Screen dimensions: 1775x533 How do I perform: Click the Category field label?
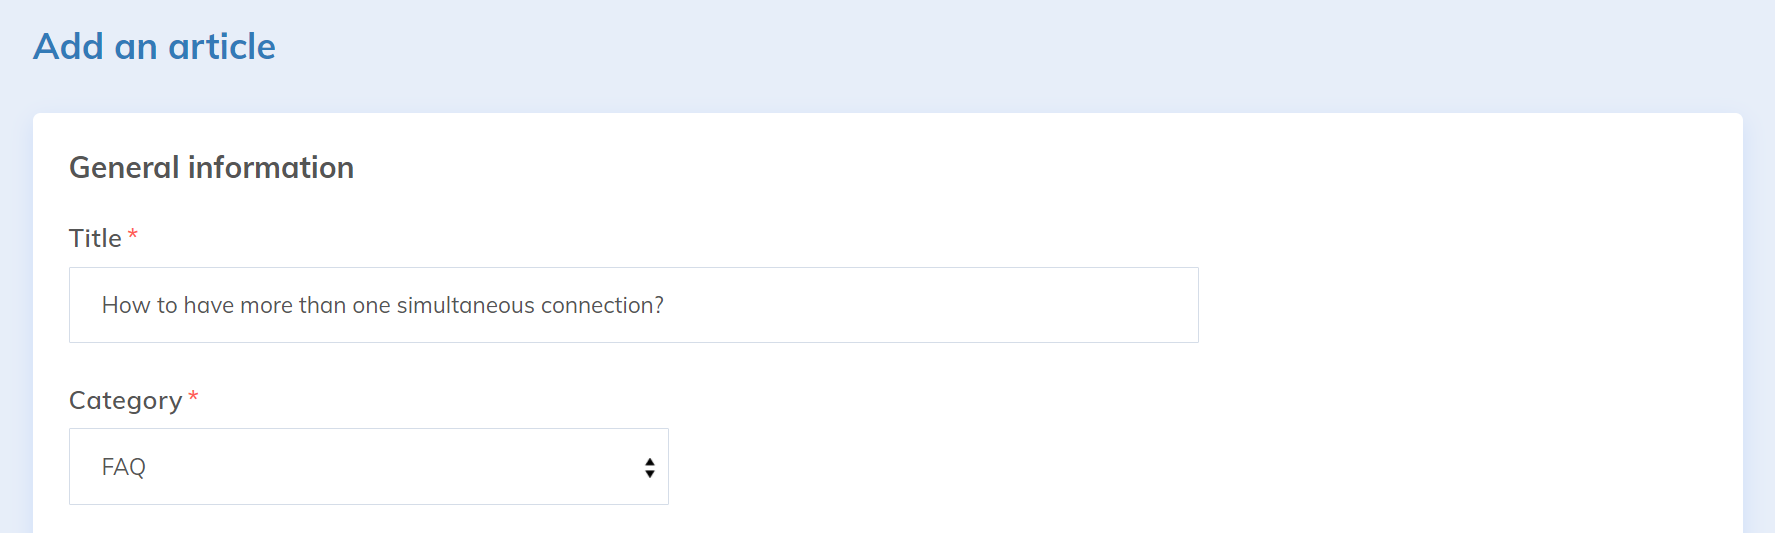point(125,400)
